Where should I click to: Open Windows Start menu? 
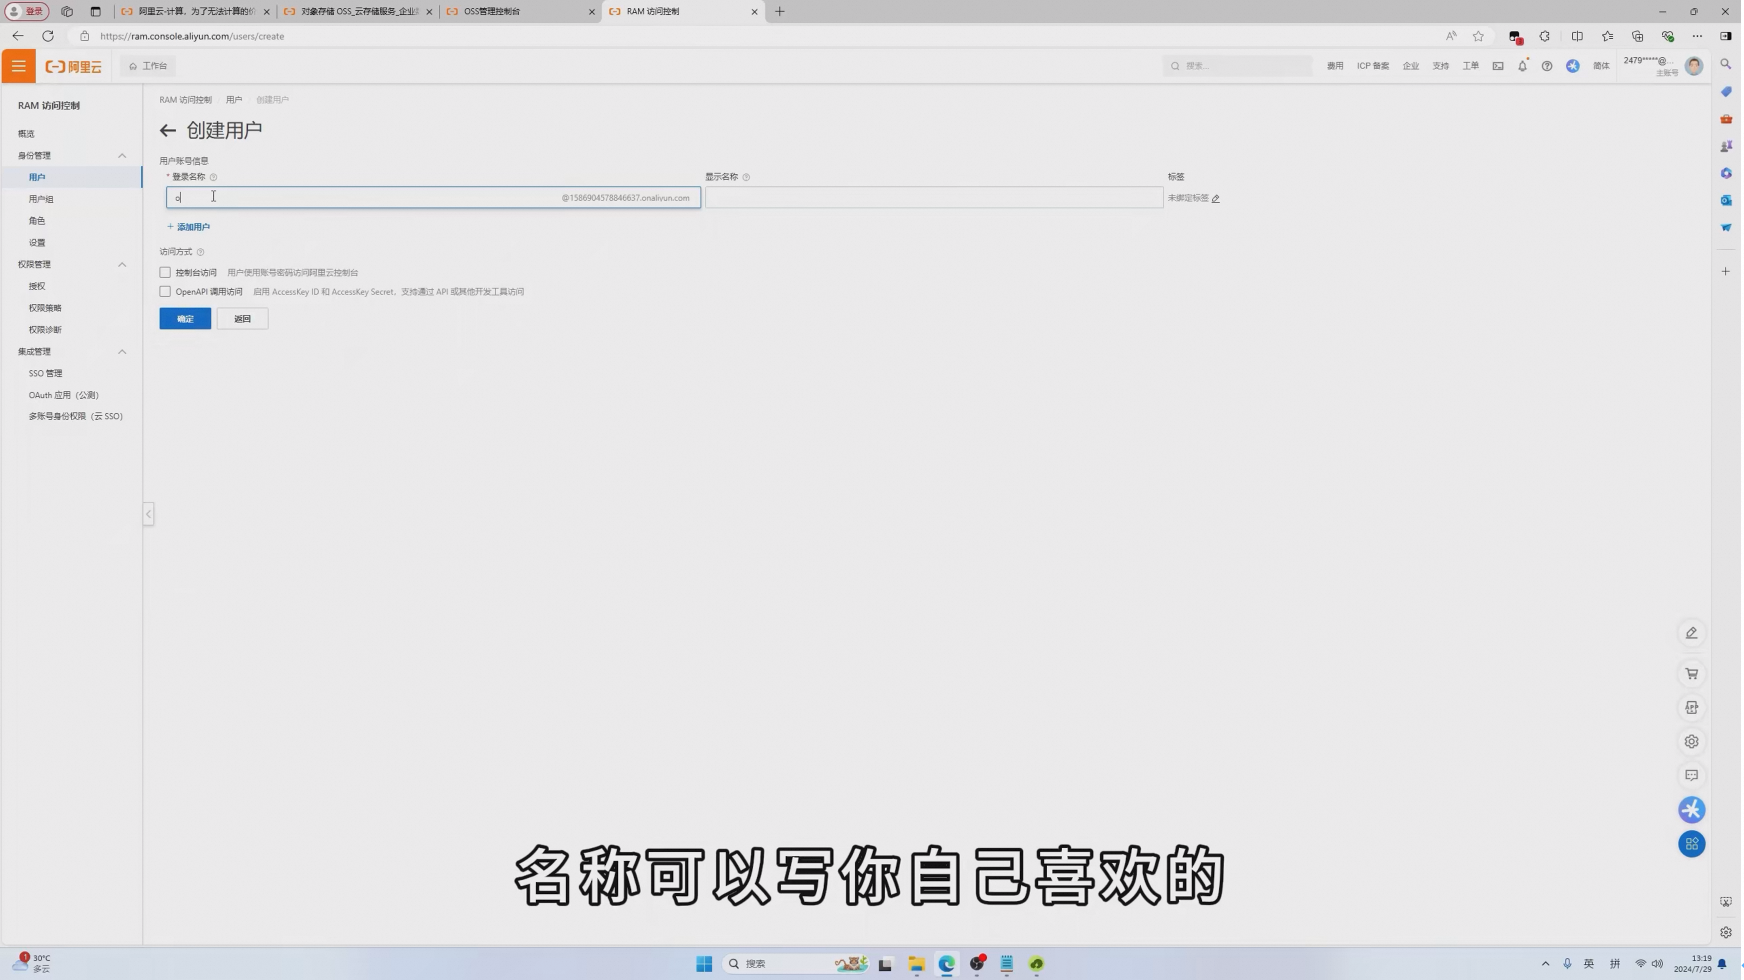coord(704,964)
